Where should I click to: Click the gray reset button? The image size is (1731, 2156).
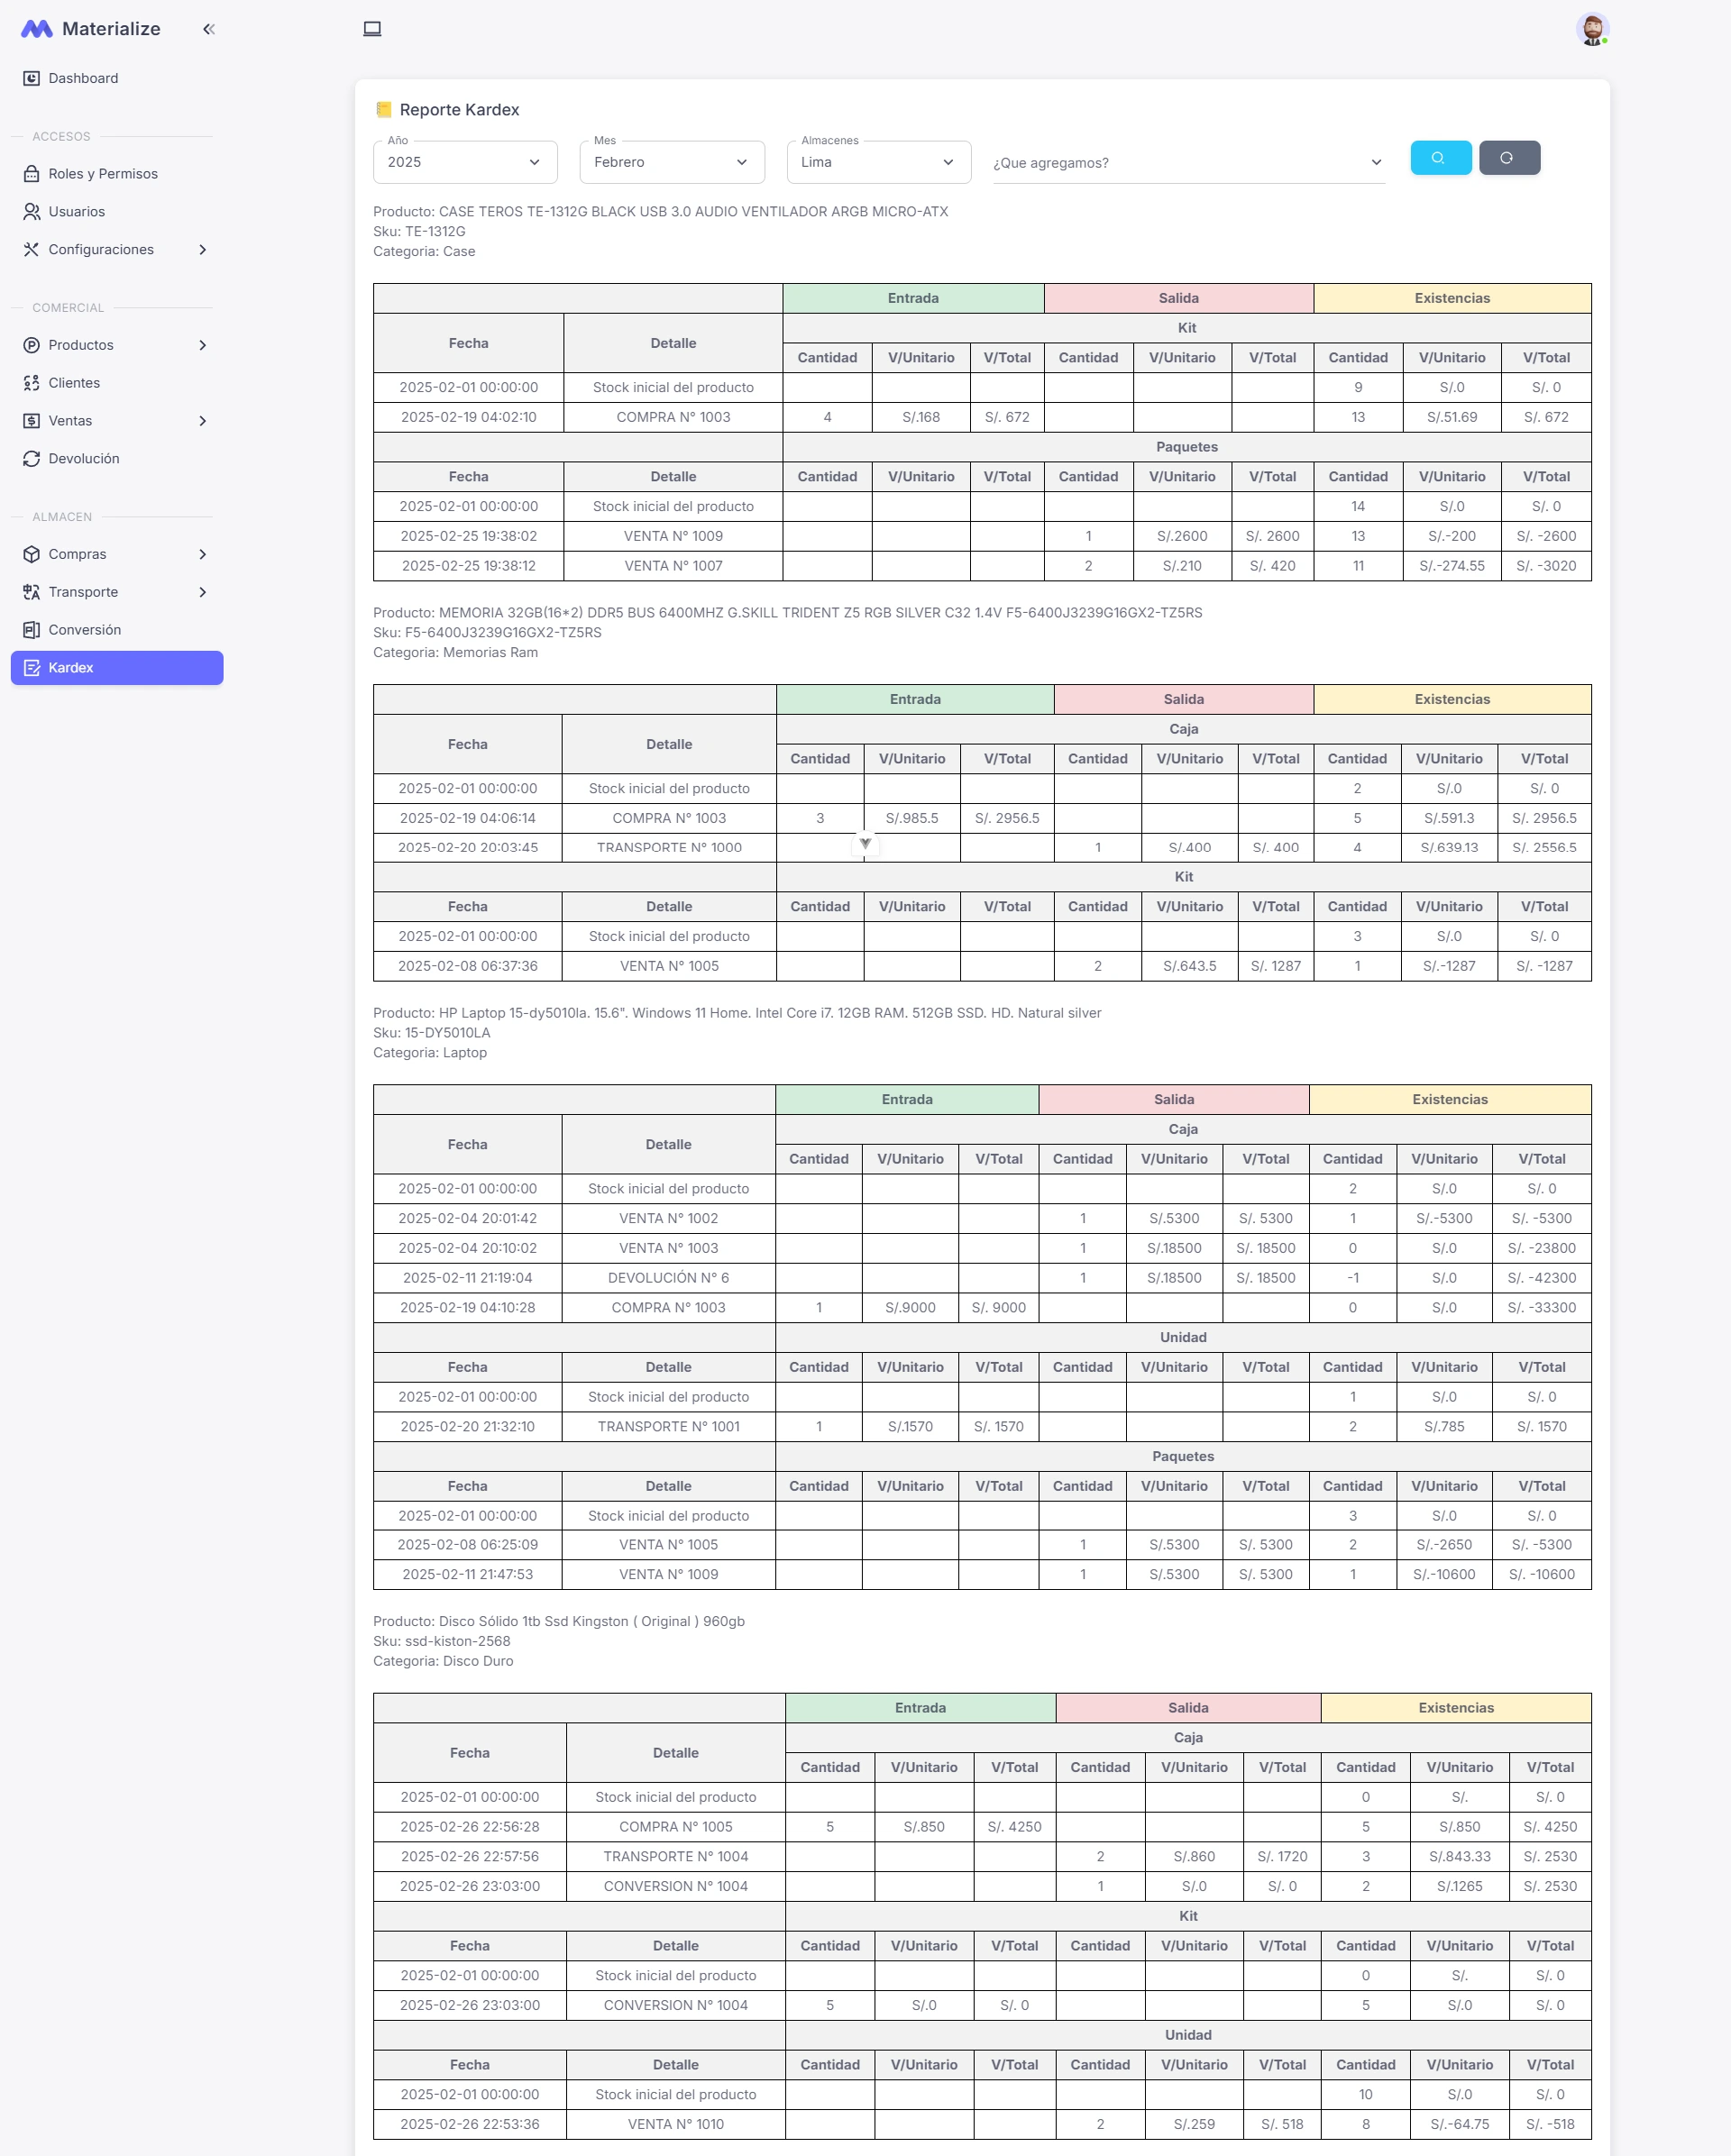point(1508,158)
